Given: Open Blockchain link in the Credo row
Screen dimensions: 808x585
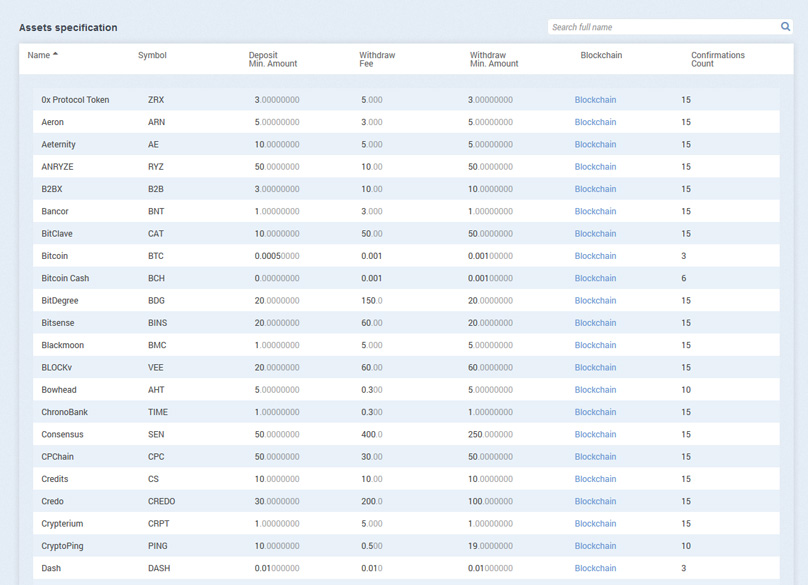Looking at the screenshot, I should pos(595,502).
